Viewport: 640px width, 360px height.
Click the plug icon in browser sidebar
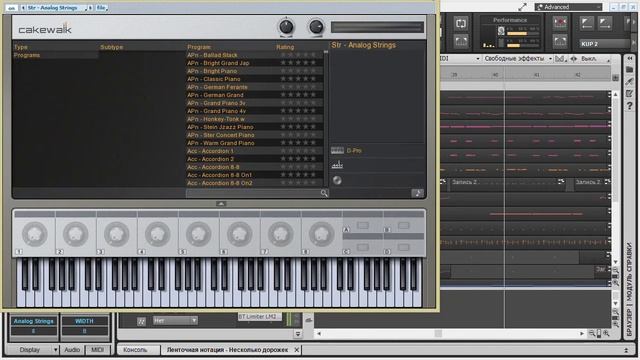pos(629,82)
